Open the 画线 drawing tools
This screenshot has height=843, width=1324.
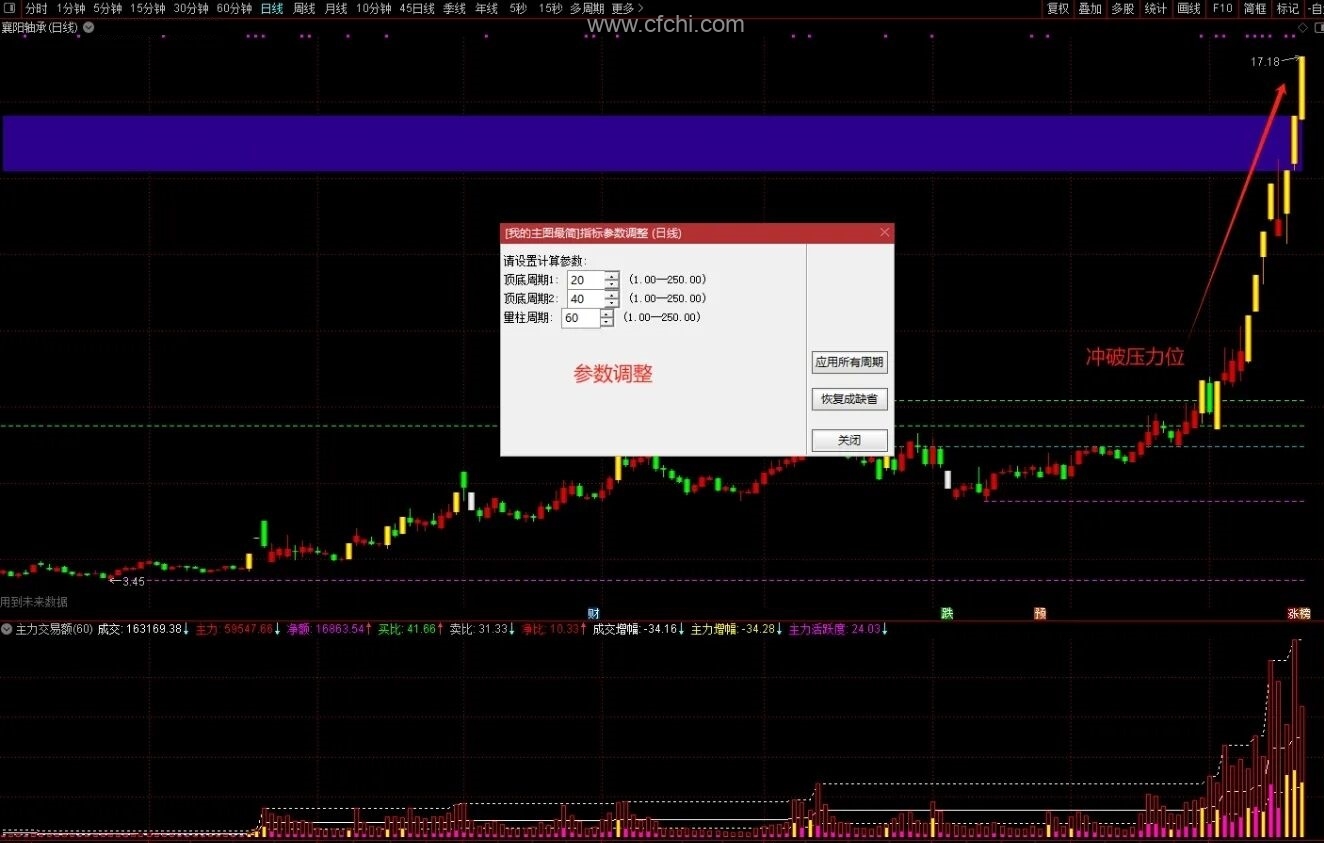click(x=1189, y=8)
